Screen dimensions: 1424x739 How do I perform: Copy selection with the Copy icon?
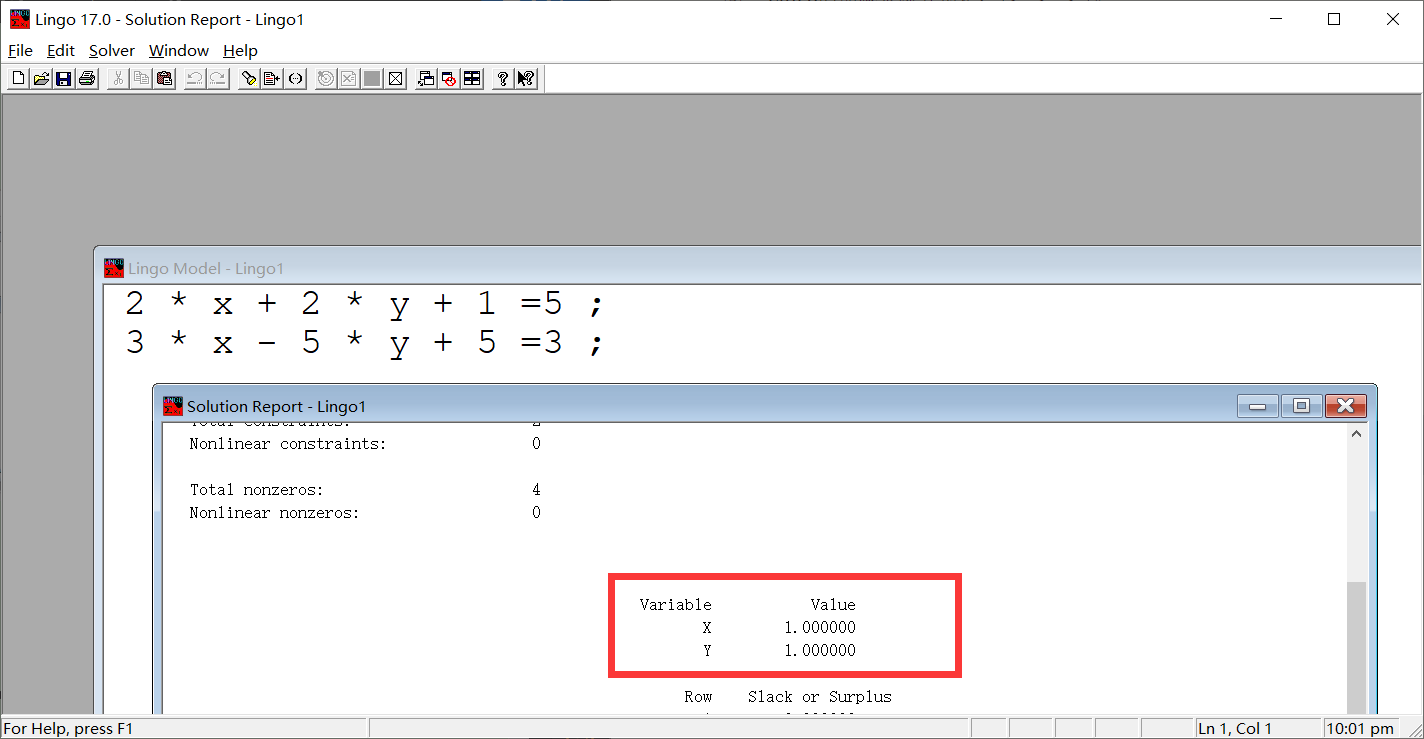click(x=141, y=79)
